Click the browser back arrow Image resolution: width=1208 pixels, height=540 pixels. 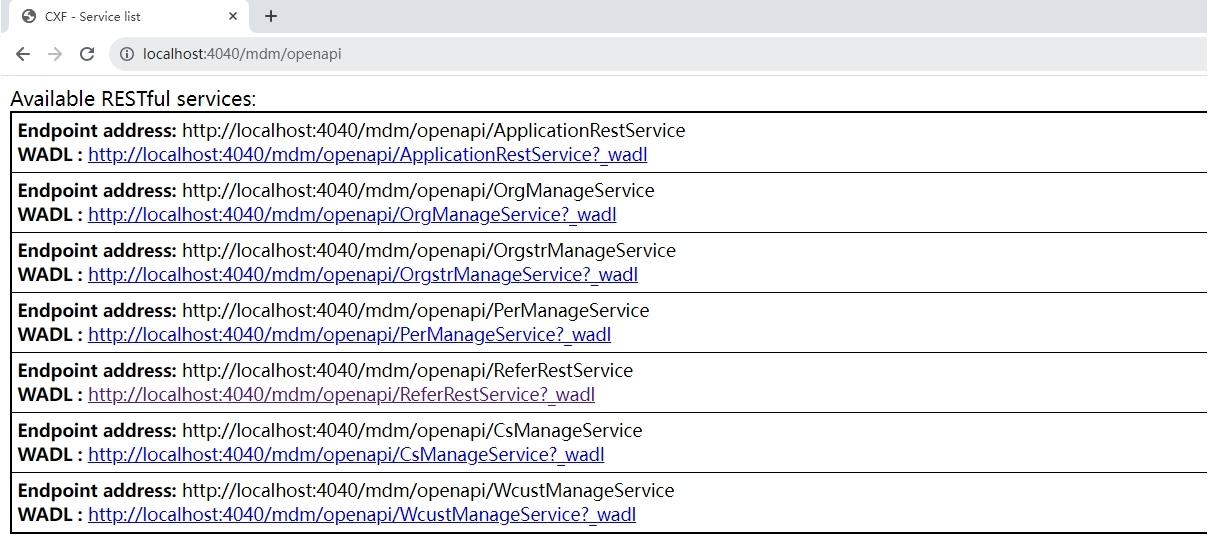23,54
